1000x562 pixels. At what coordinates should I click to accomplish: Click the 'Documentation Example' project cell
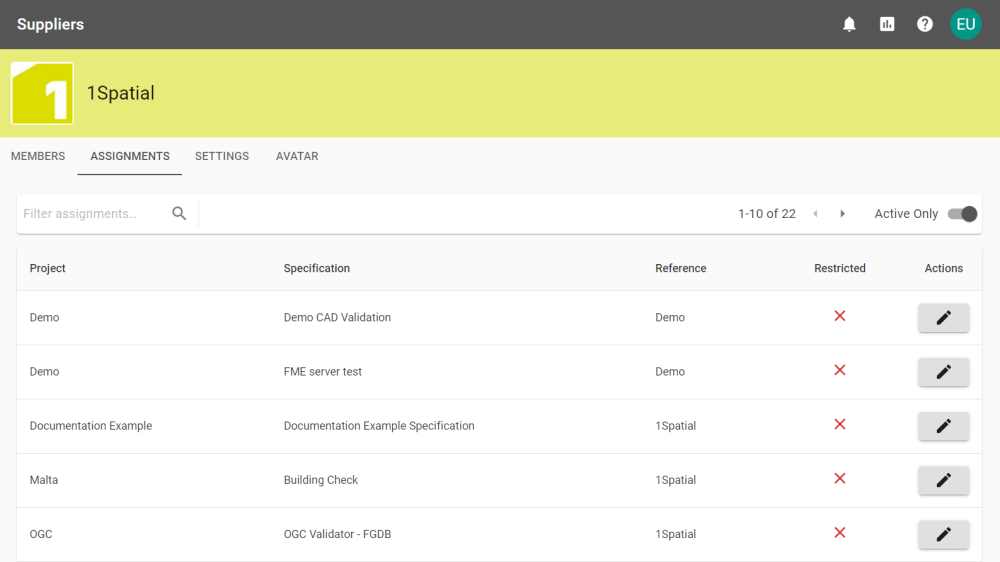click(91, 426)
